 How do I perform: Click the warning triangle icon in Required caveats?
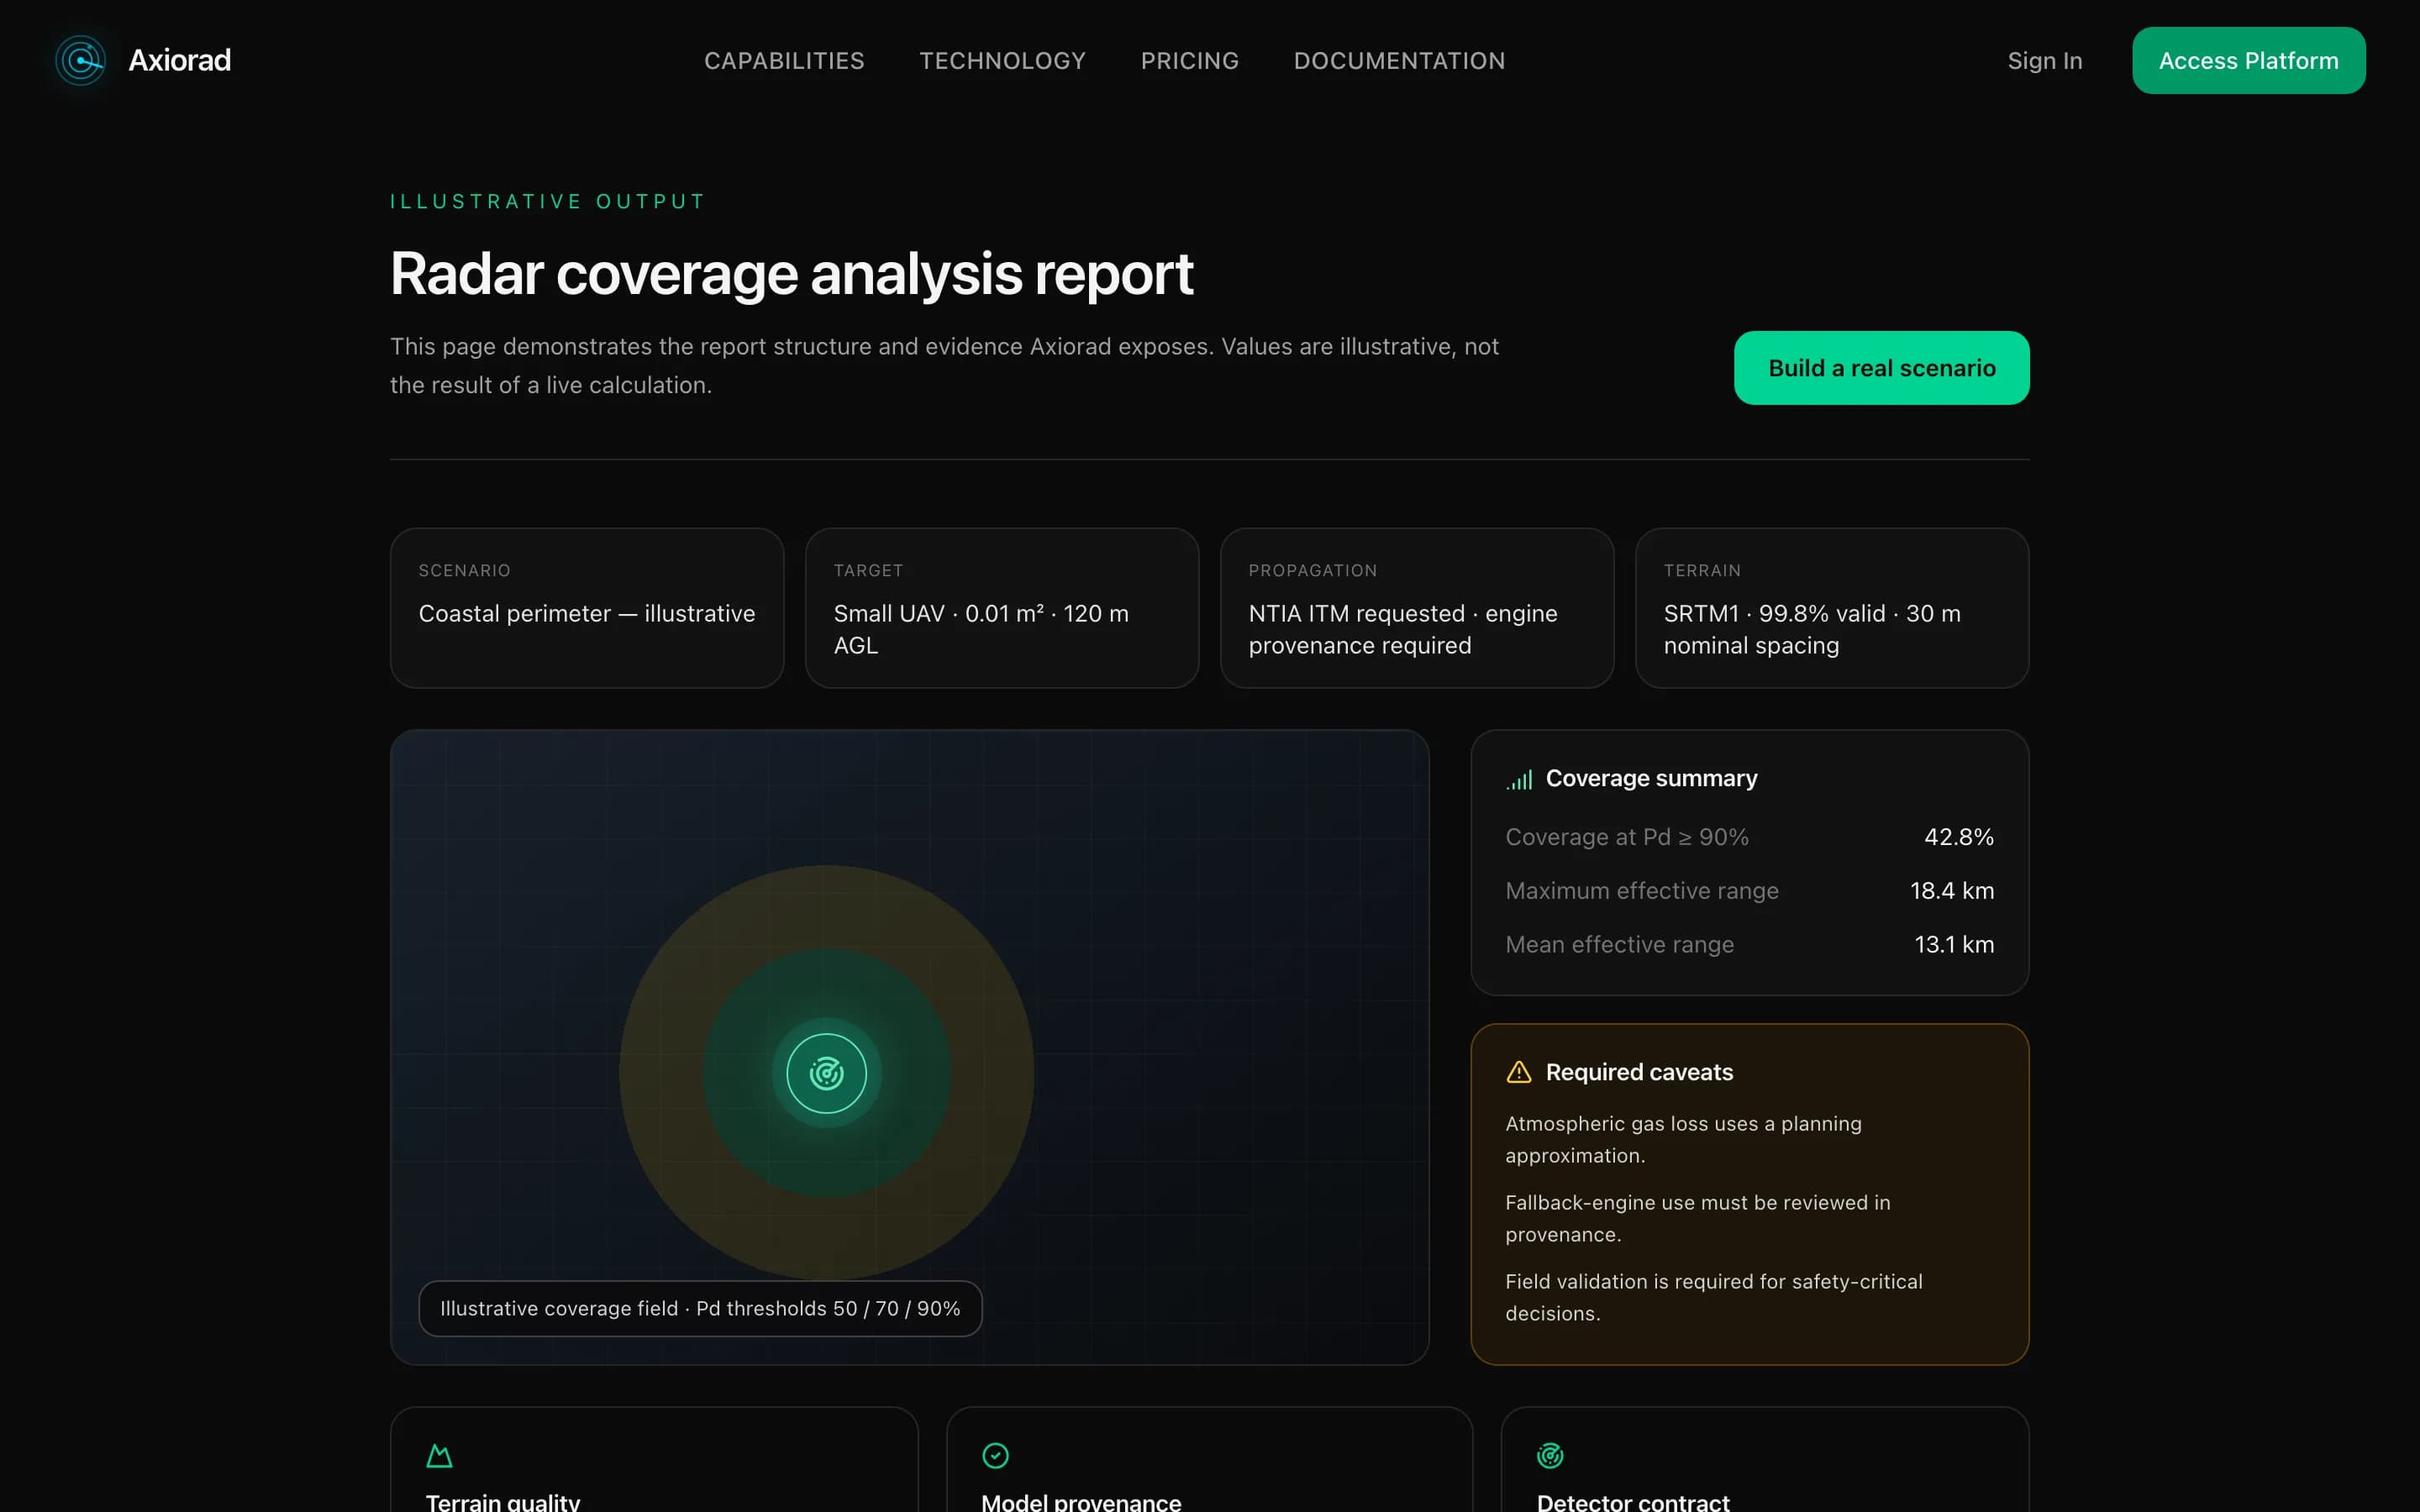pos(1519,1072)
